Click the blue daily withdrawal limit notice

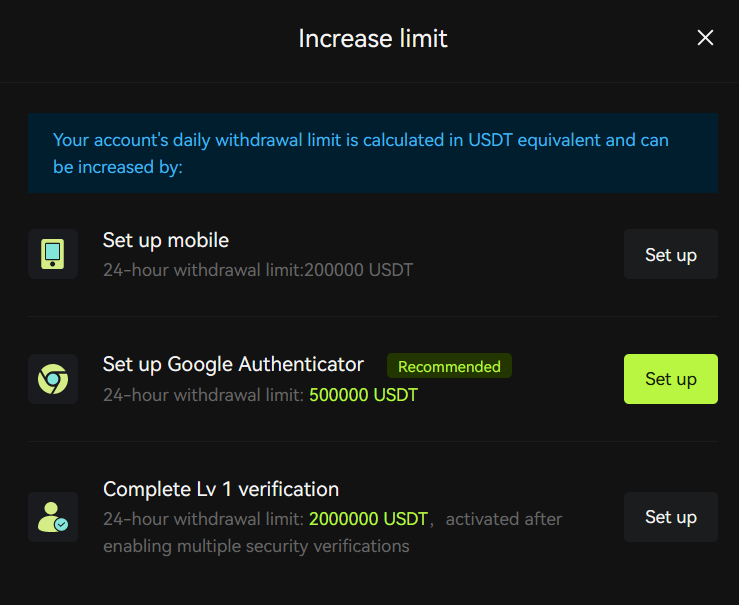[373, 153]
